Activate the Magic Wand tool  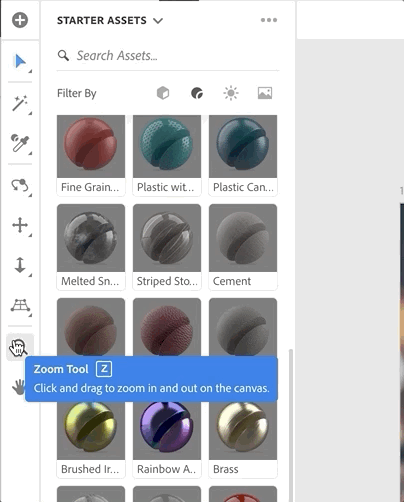[20, 103]
